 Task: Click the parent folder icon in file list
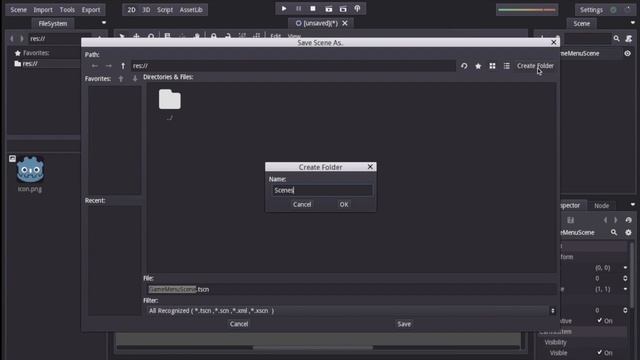pos(170,100)
